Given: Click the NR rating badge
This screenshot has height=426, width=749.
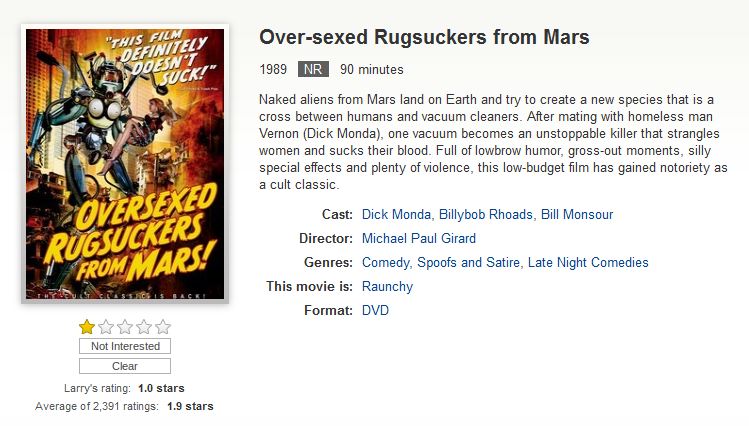Looking at the screenshot, I should [313, 69].
